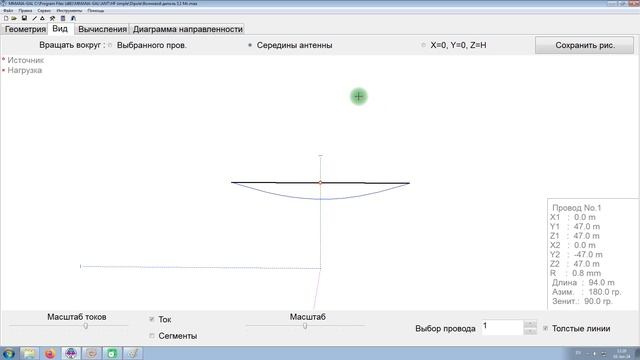The image size is (640, 360).
Task: Click the Масштаб токов slider handle
Action: [86, 326]
